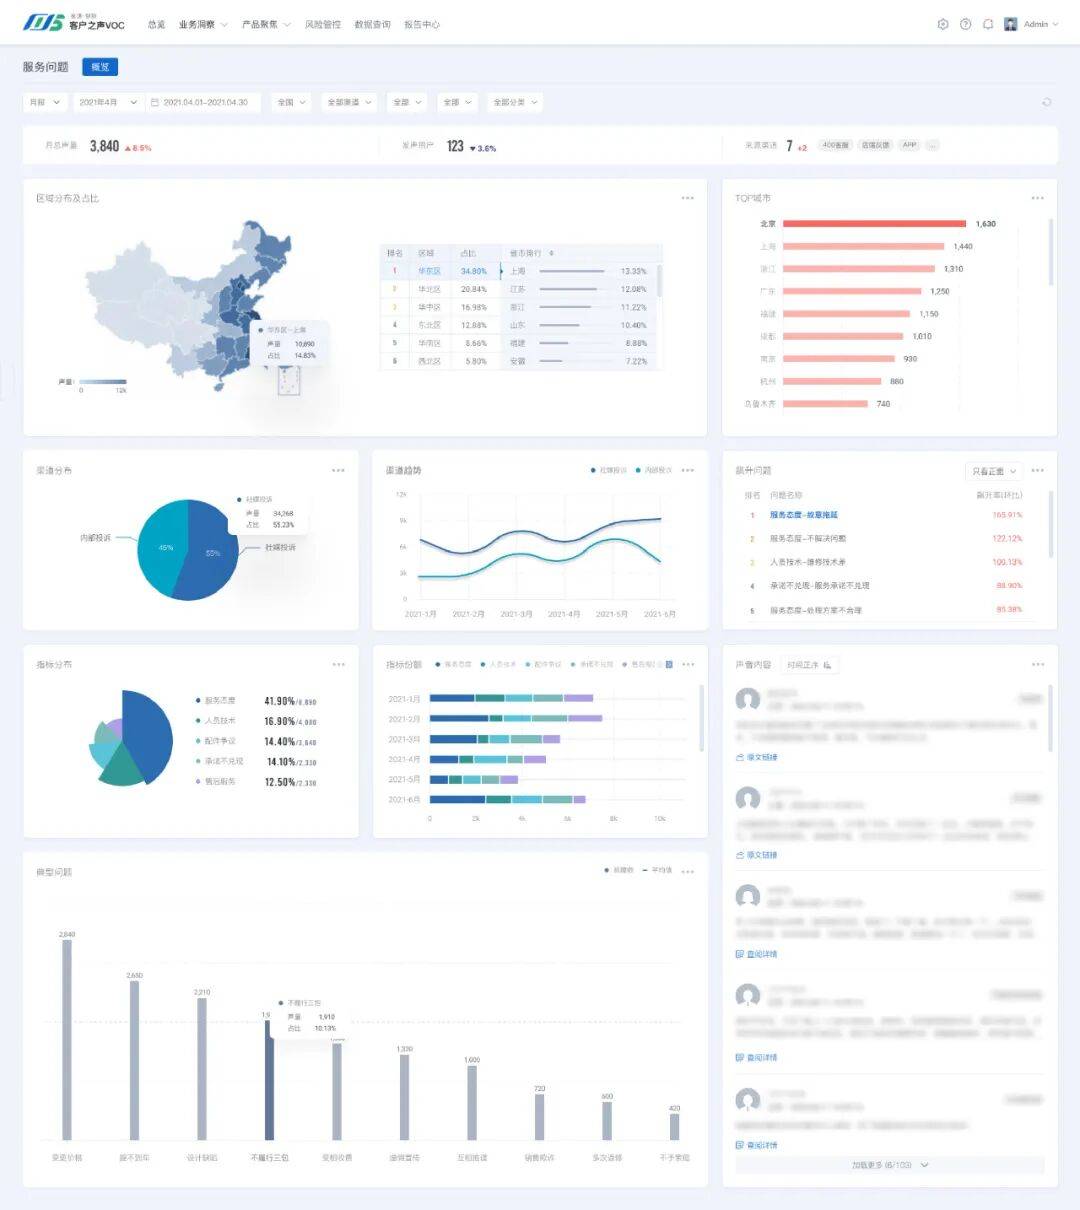Click the help question mark icon
1080x1210 pixels.
click(965, 24)
